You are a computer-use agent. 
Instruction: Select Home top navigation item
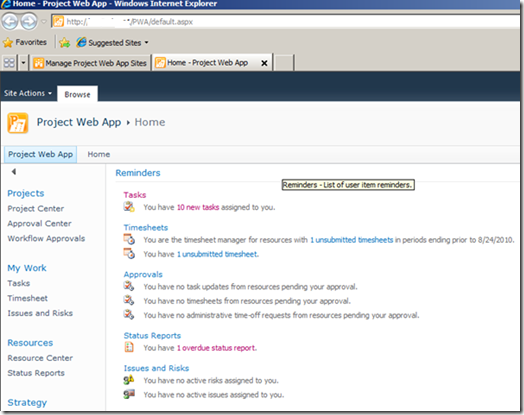click(x=99, y=154)
